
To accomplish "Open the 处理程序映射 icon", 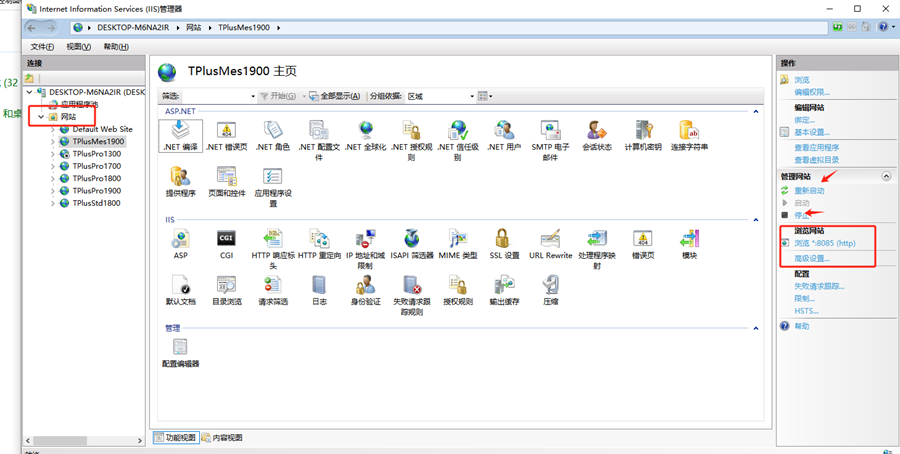I will 597,248.
